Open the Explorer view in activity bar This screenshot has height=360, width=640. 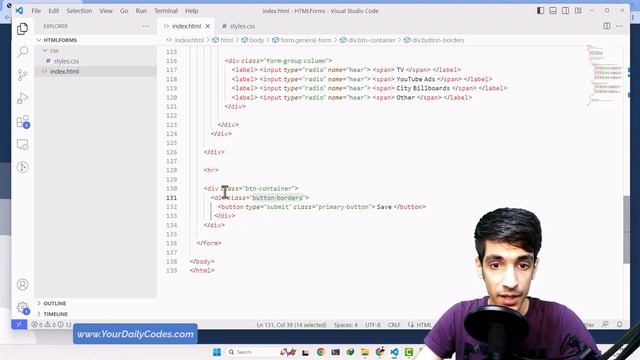pos(22,29)
